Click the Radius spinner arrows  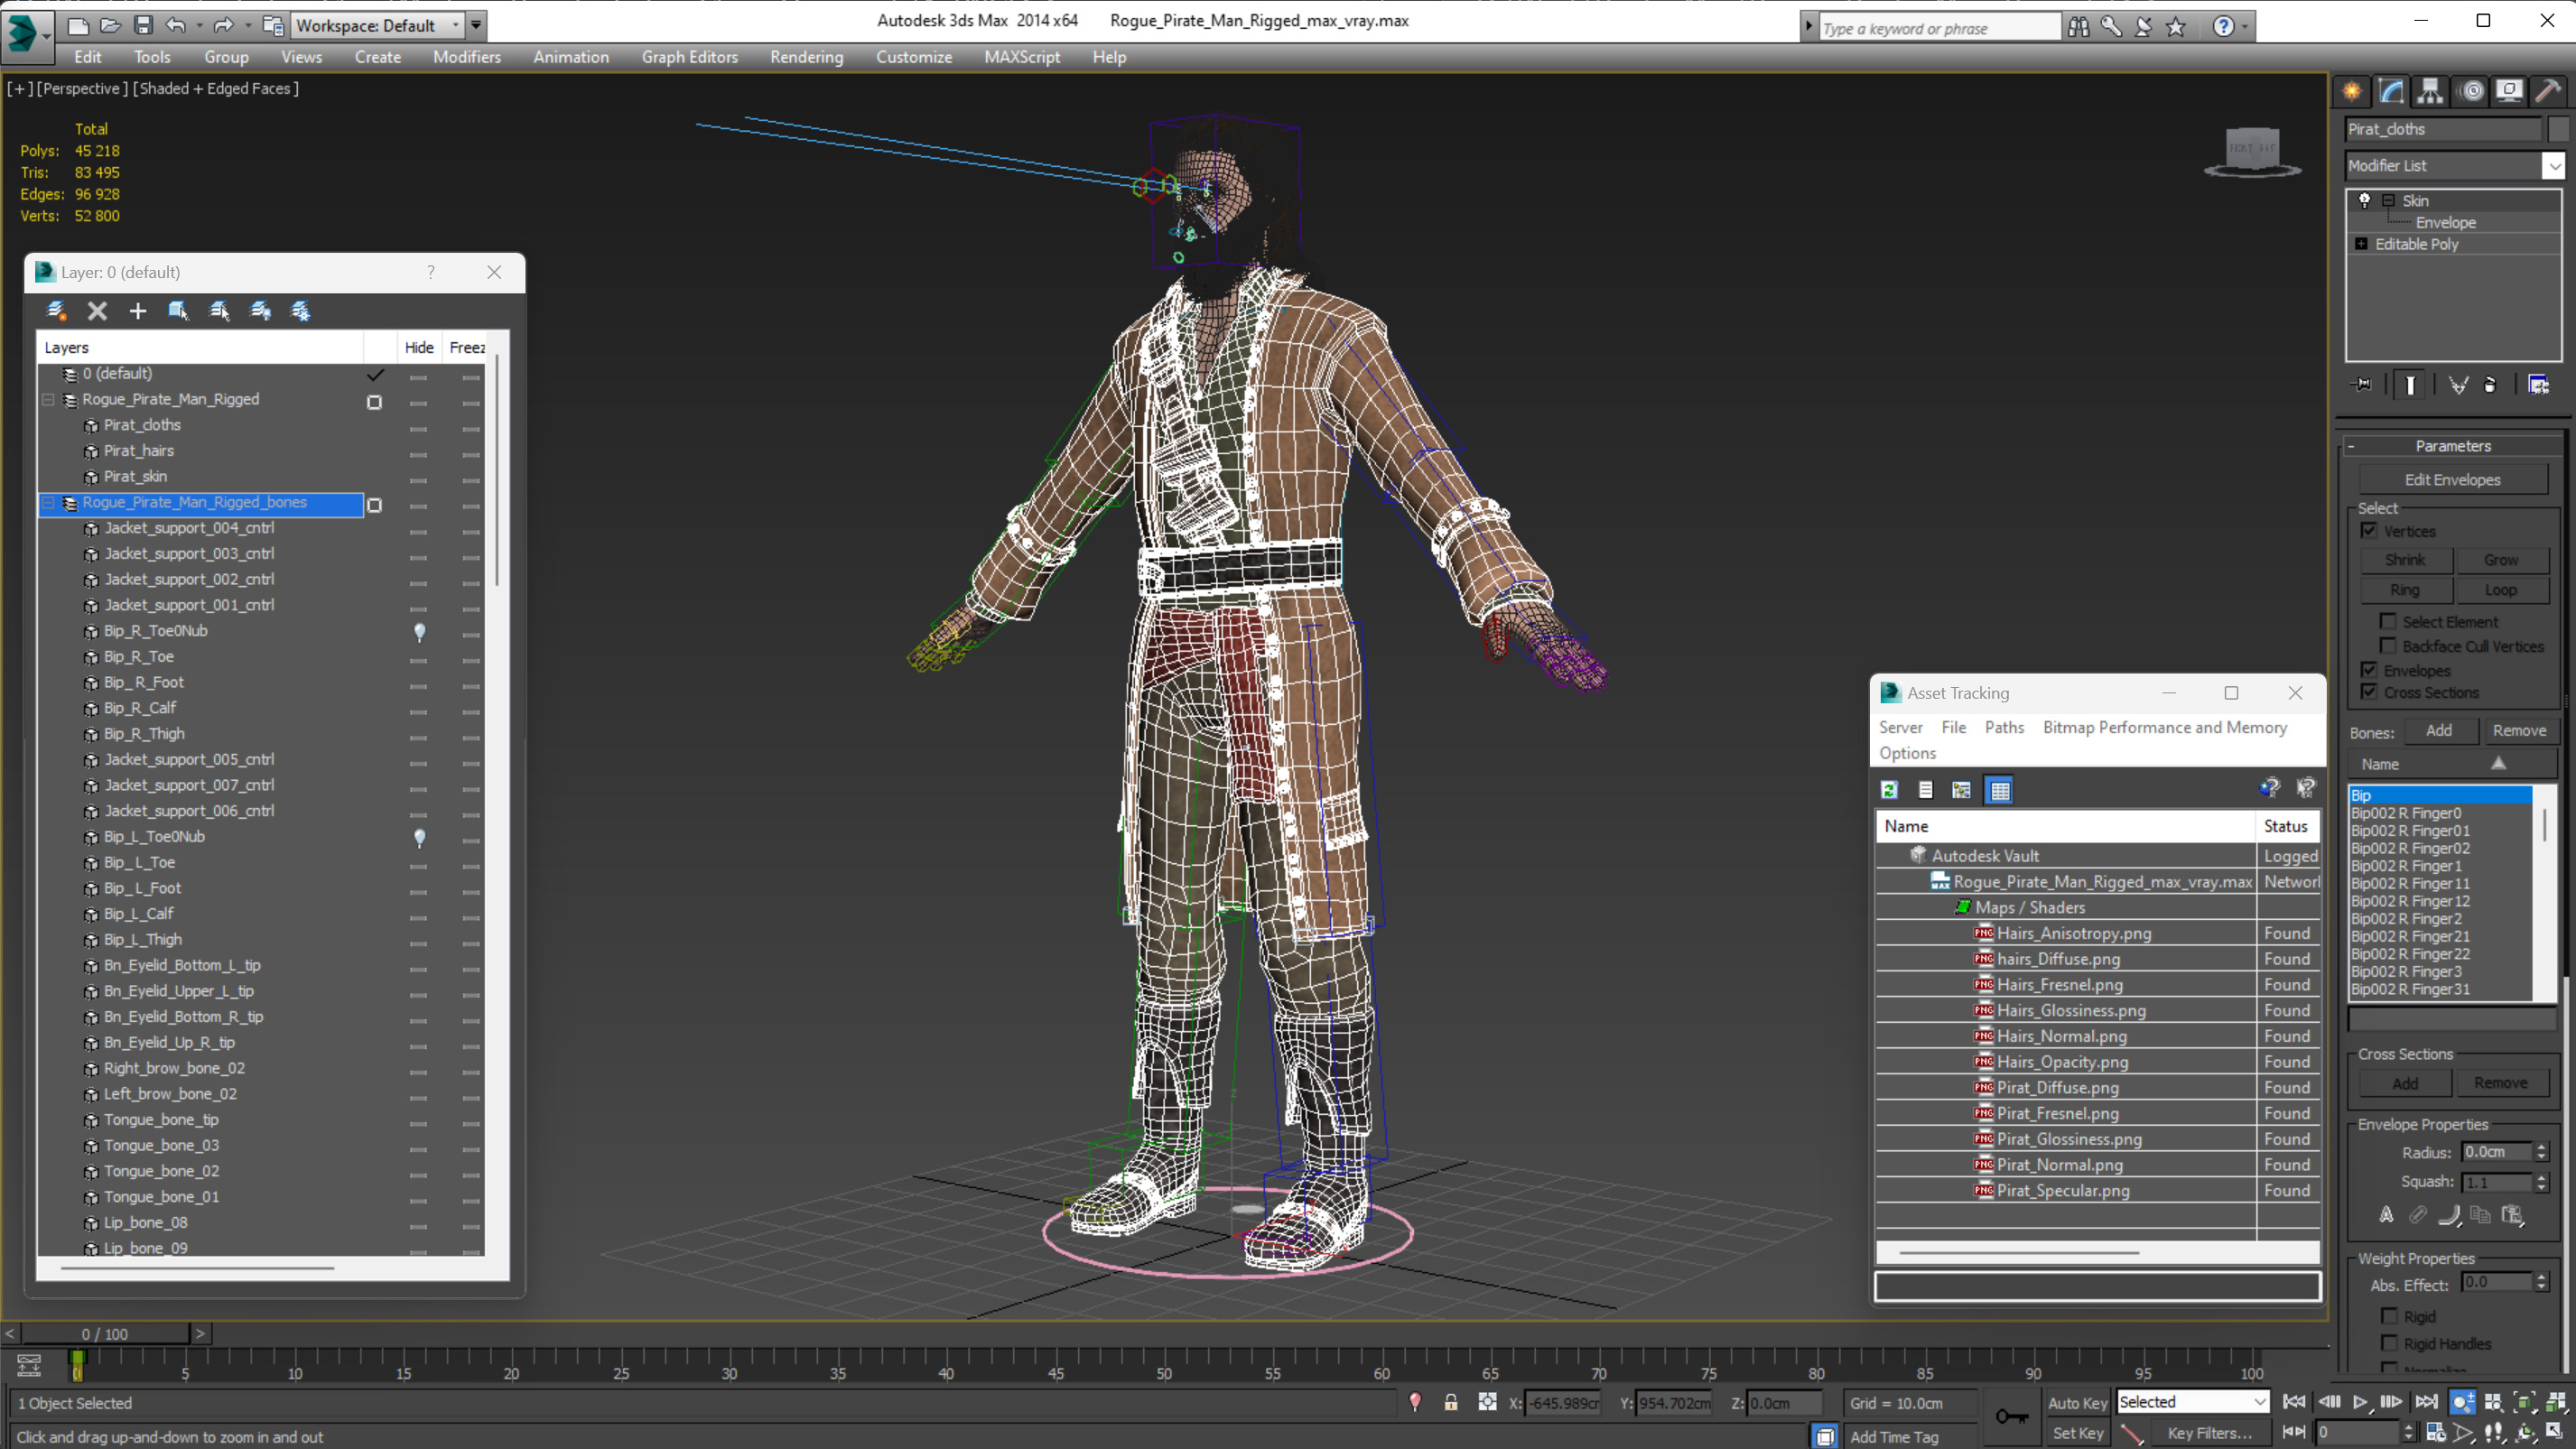(2541, 1152)
